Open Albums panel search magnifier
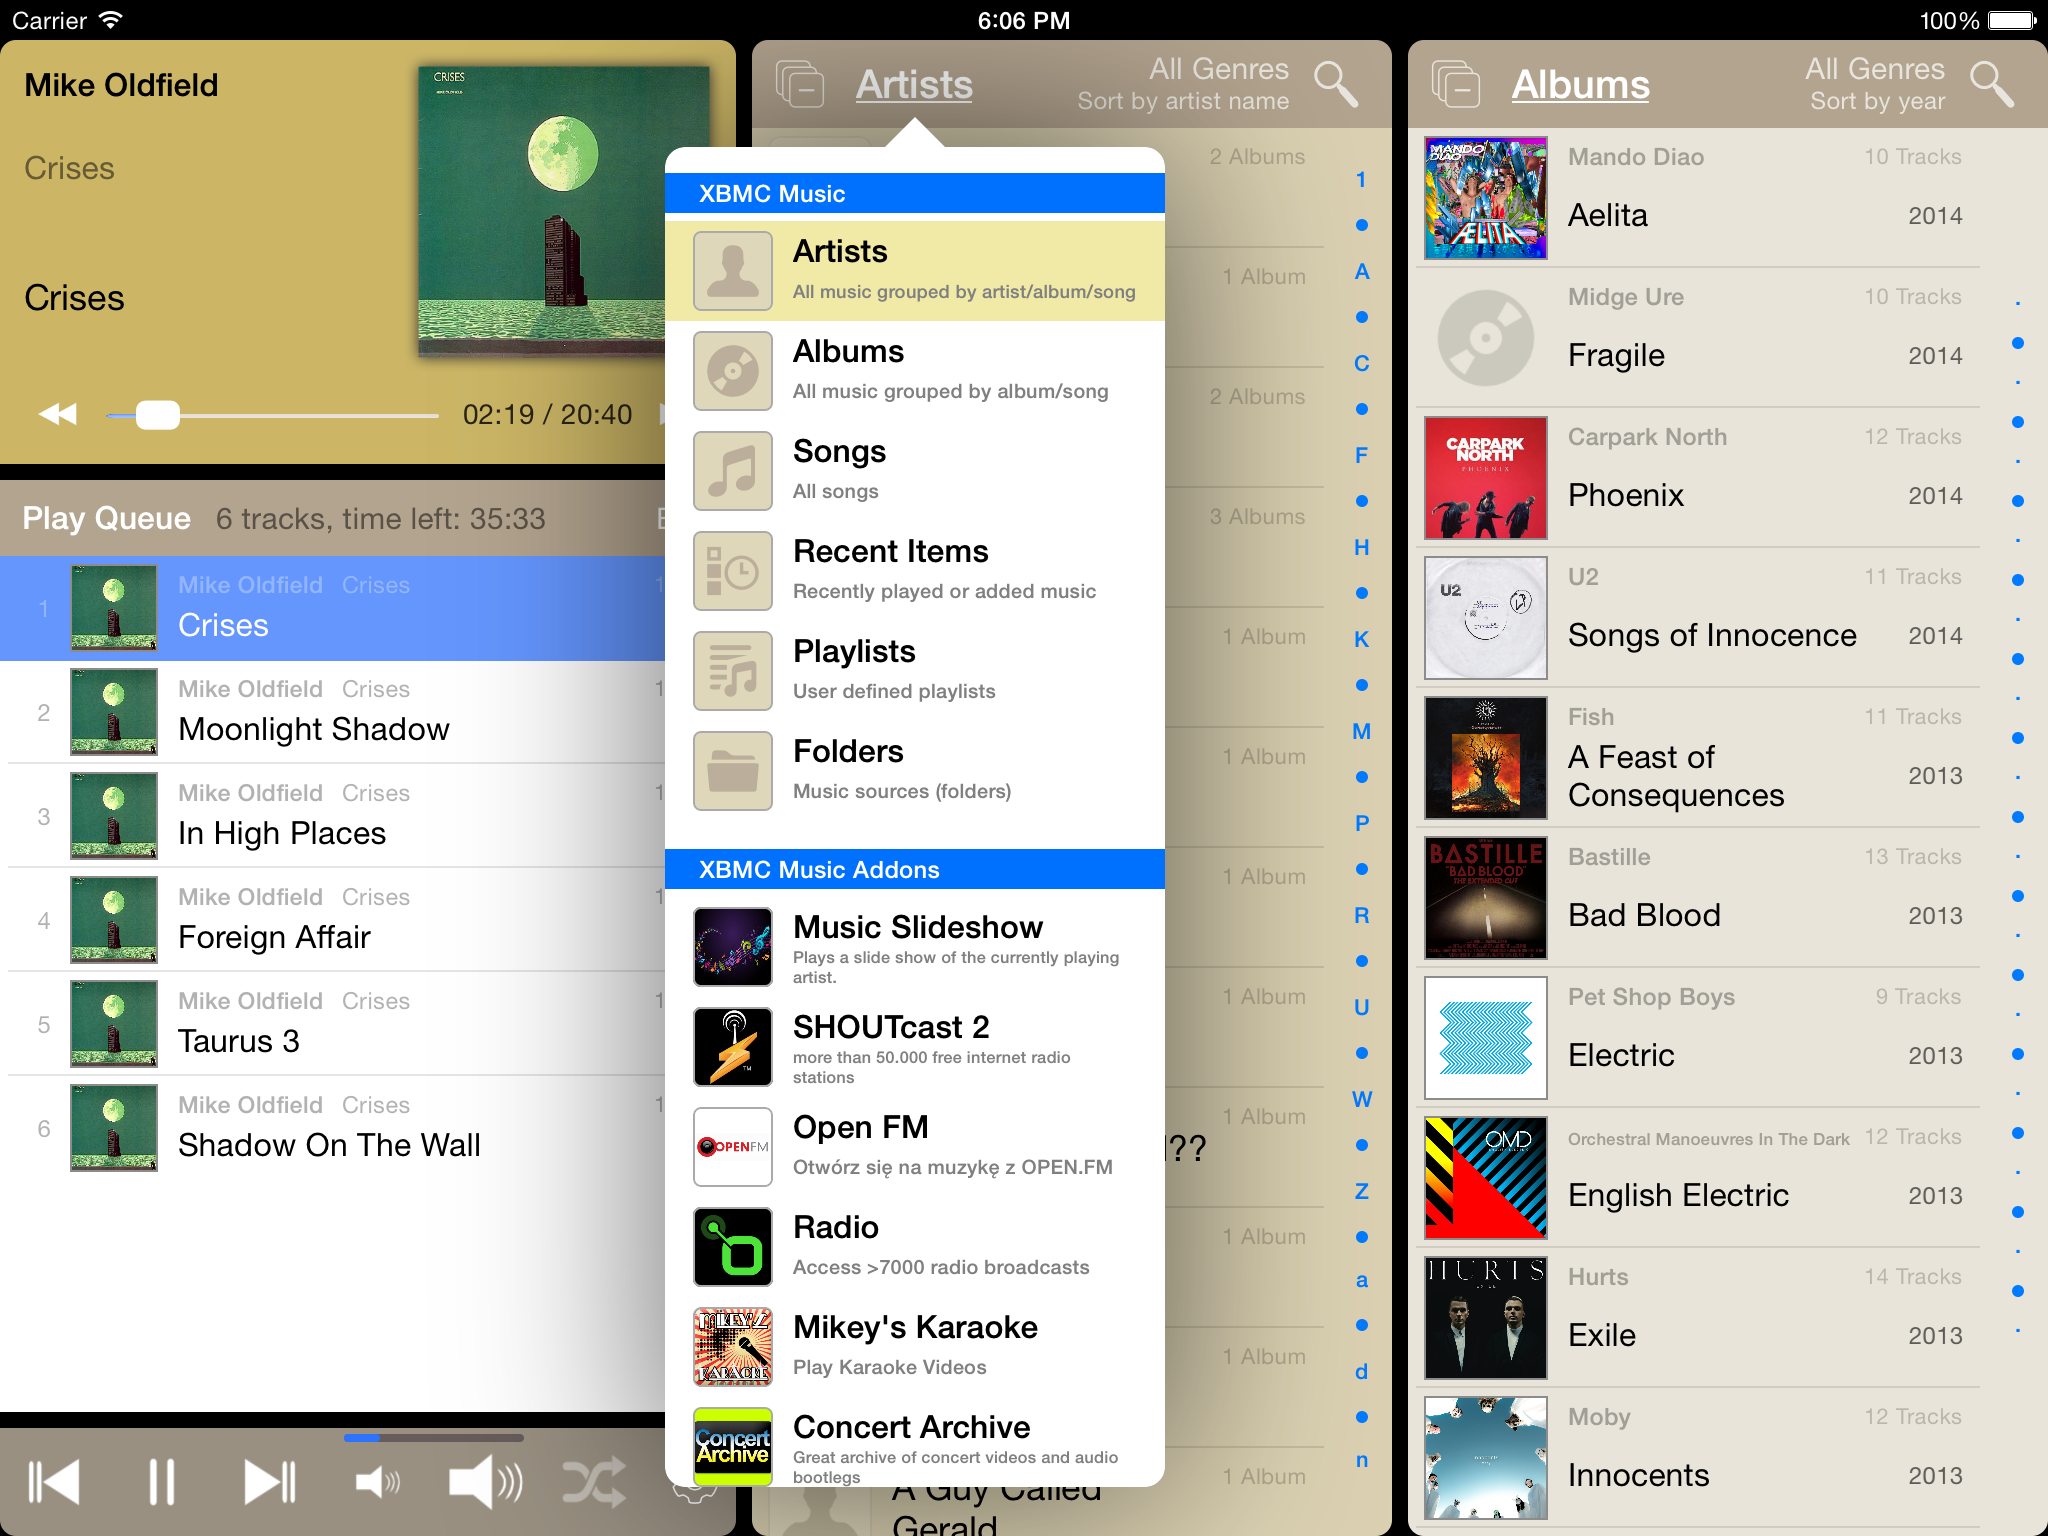The image size is (2048, 1536). click(1992, 84)
